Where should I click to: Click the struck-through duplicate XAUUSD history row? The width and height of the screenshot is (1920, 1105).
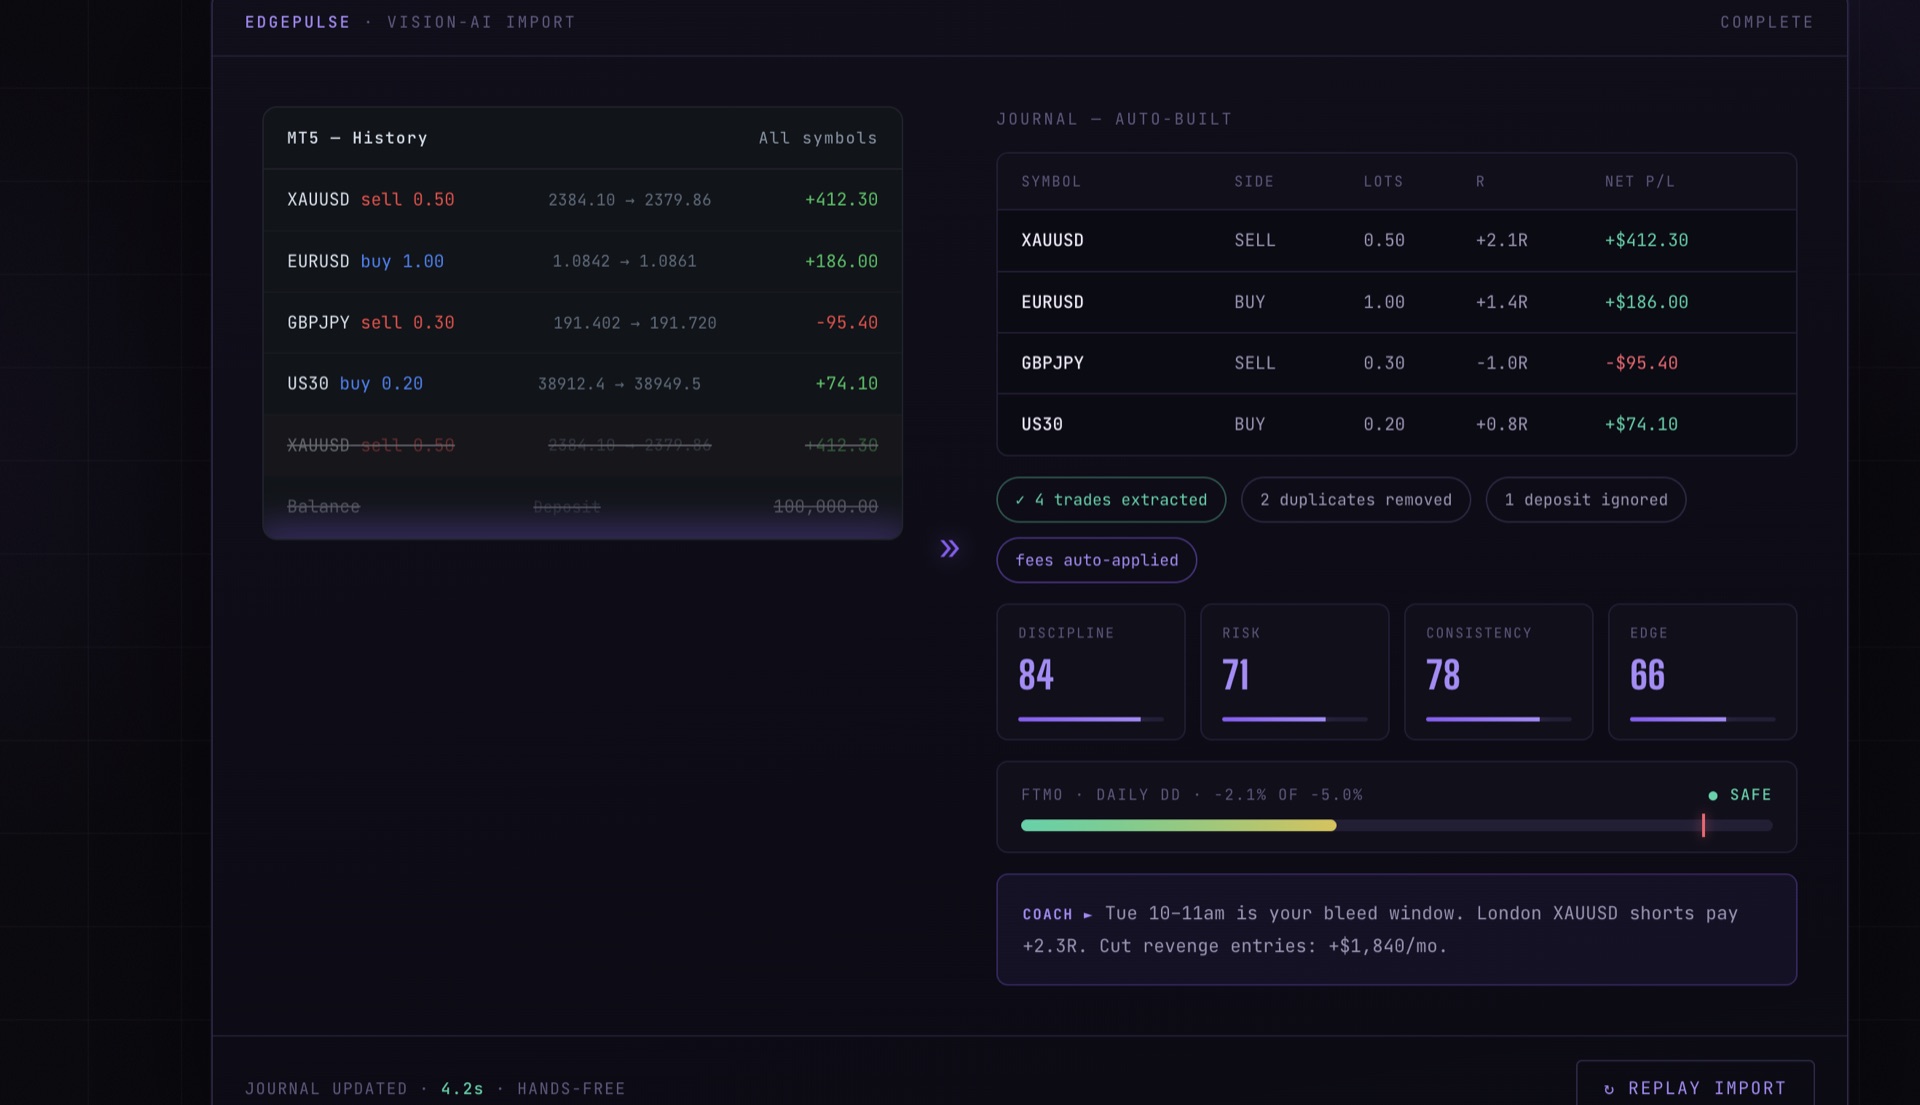pos(582,445)
